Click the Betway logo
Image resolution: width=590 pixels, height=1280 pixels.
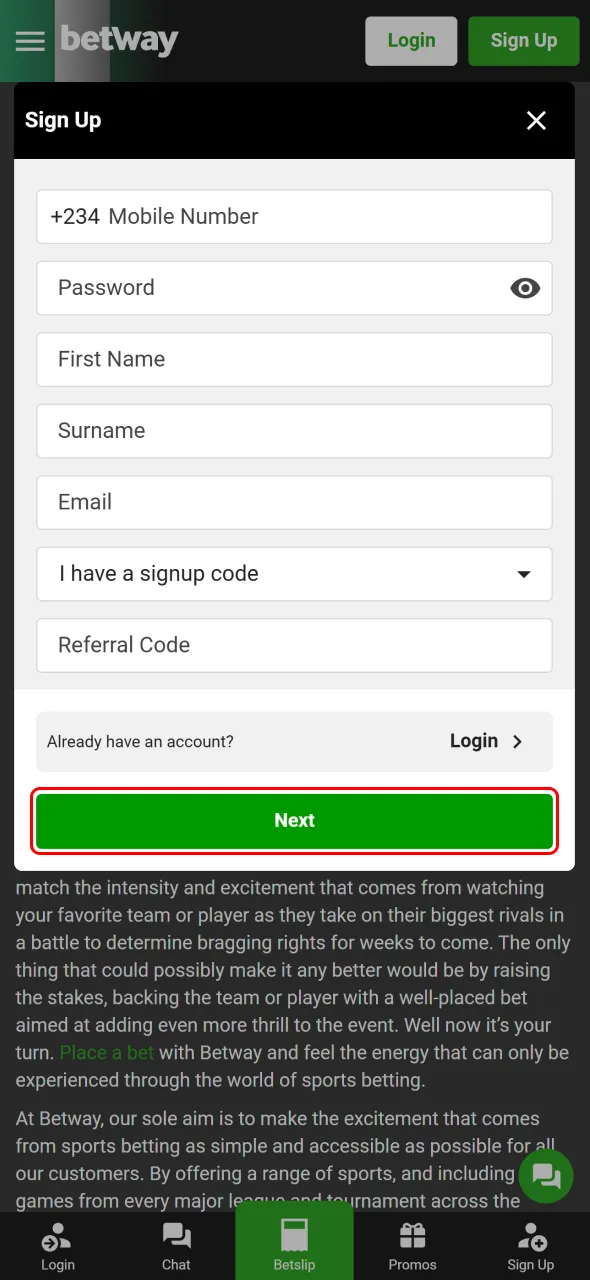pos(119,41)
